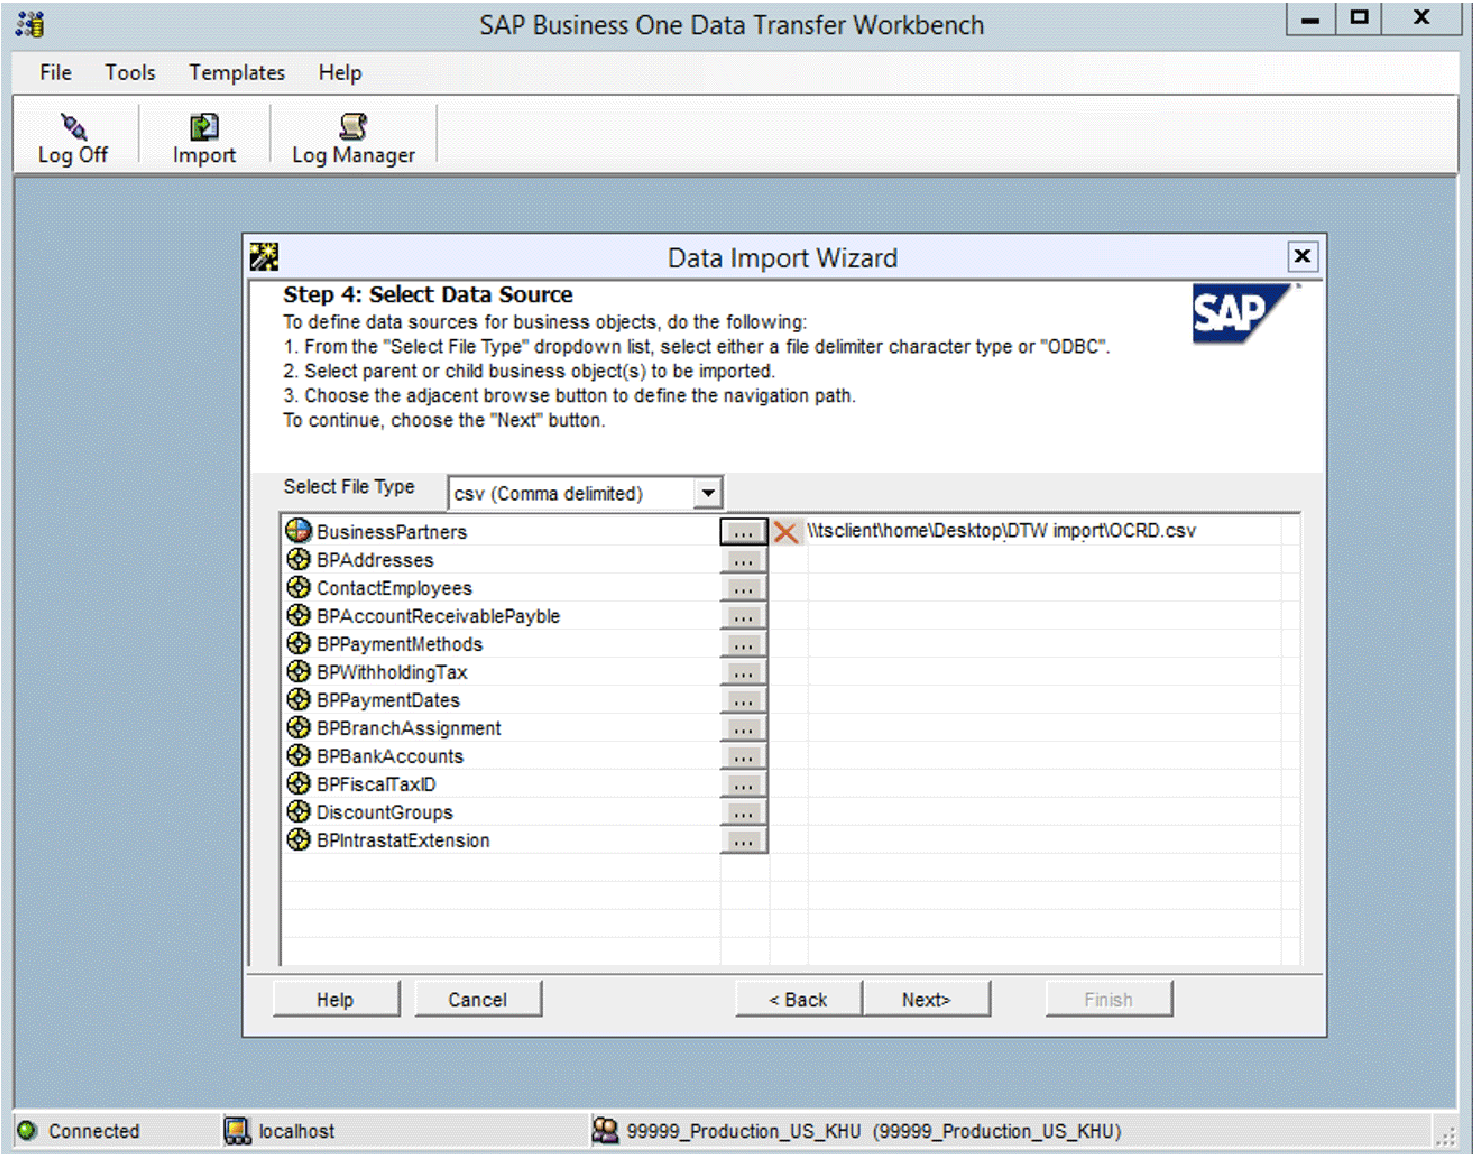Browse file for BPFiscalTaxID

743,784
